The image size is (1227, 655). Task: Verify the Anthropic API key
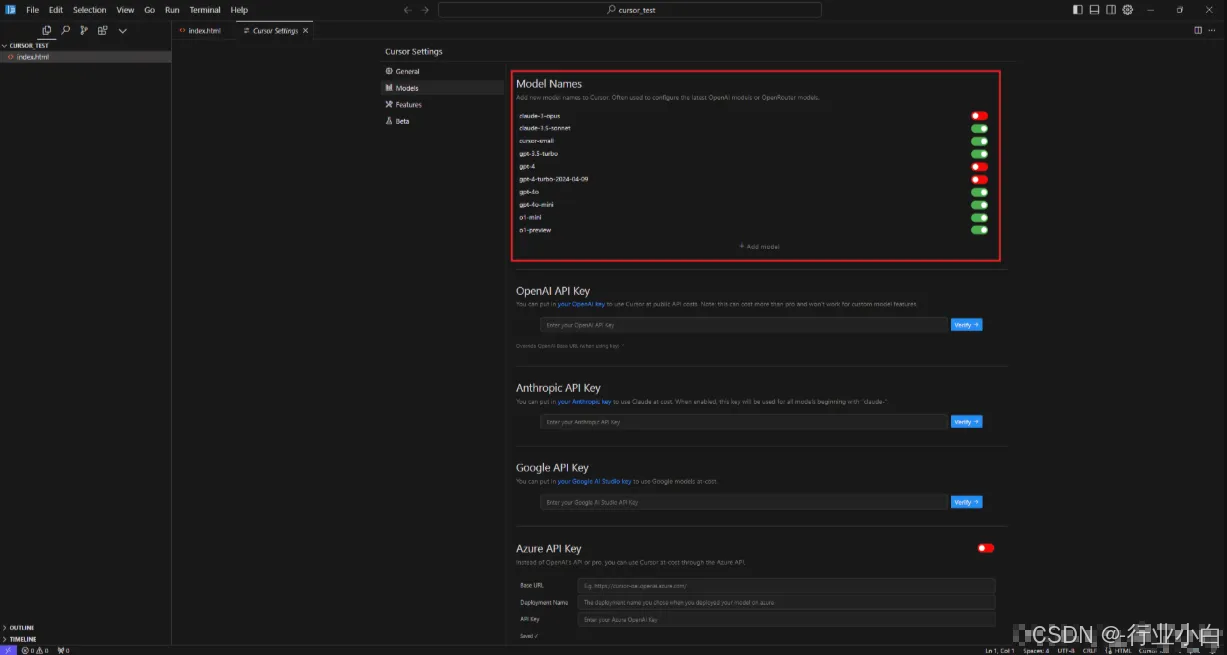coord(966,422)
